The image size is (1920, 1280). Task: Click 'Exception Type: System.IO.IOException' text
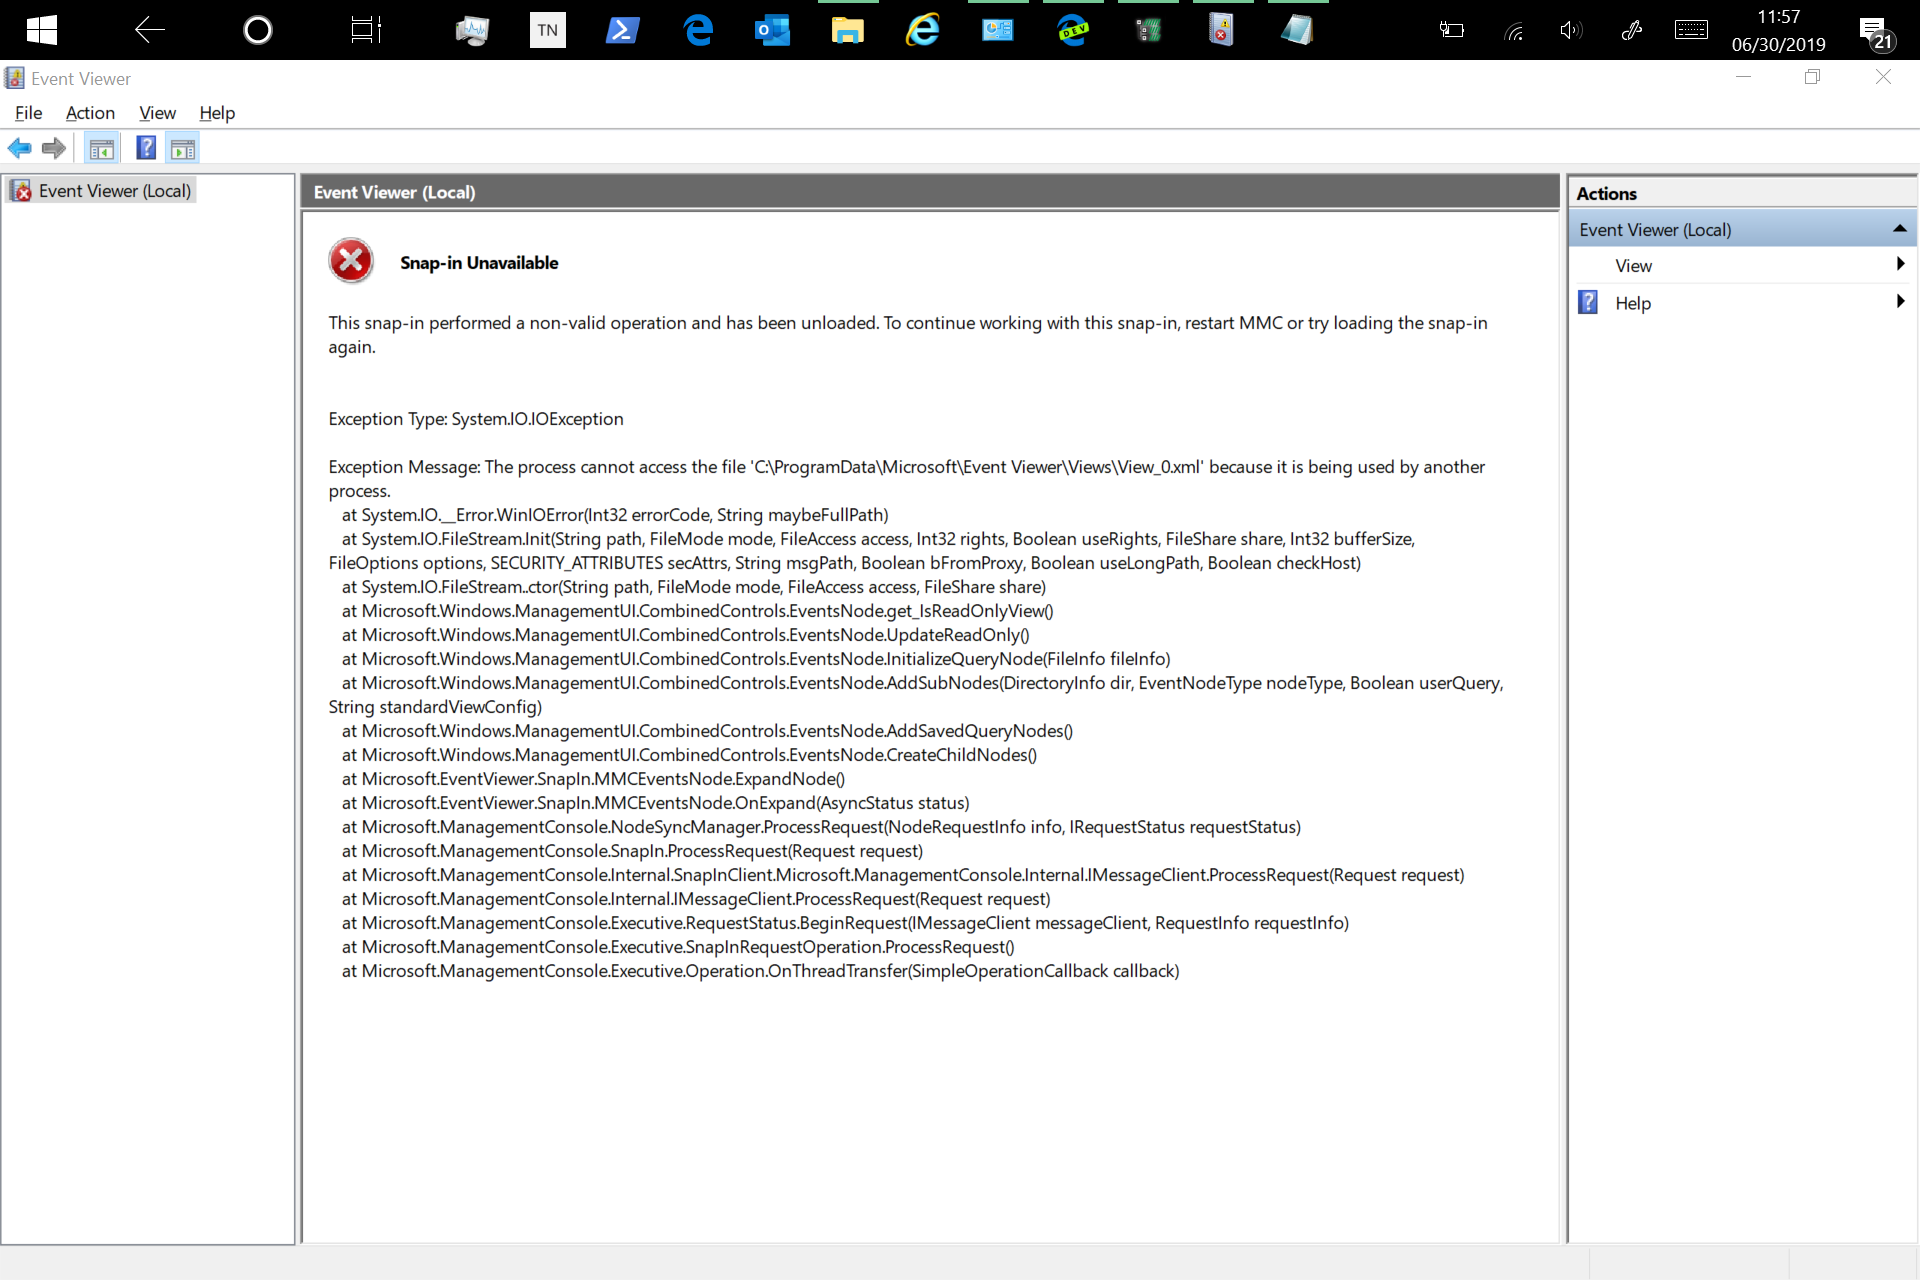point(476,419)
